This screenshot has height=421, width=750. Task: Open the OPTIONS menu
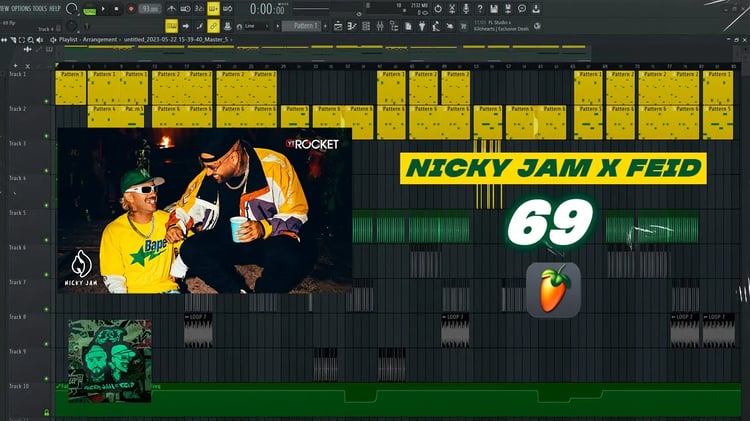pyautogui.click(x=21, y=9)
